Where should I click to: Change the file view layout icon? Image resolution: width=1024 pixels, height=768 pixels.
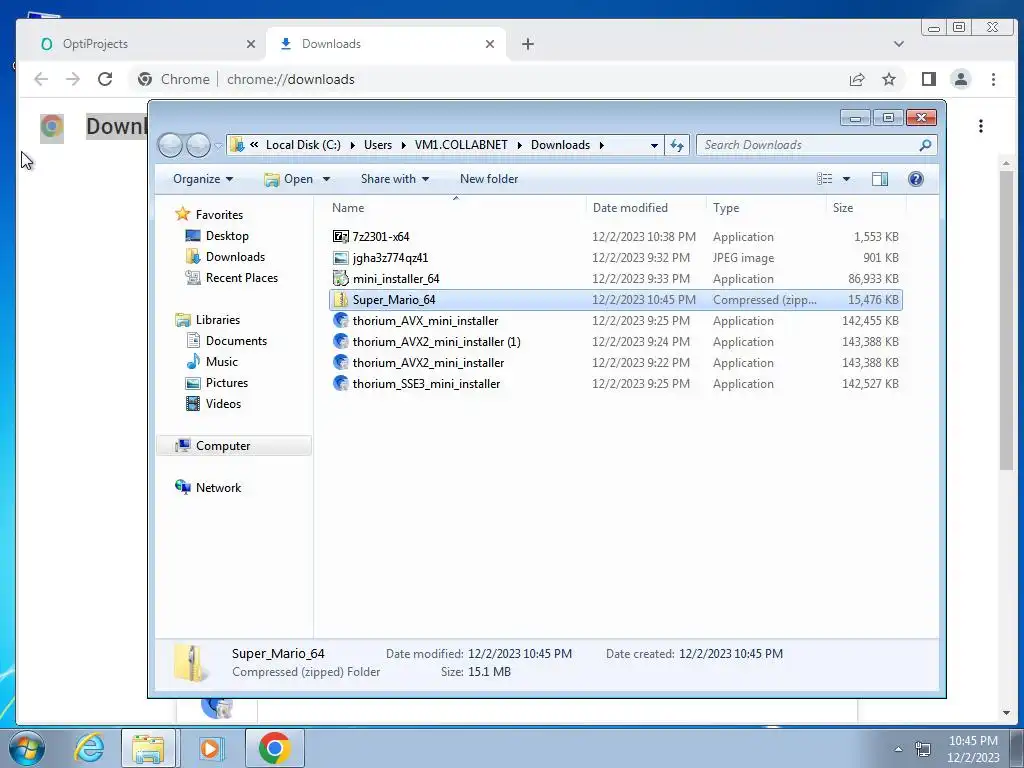(825, 179)
